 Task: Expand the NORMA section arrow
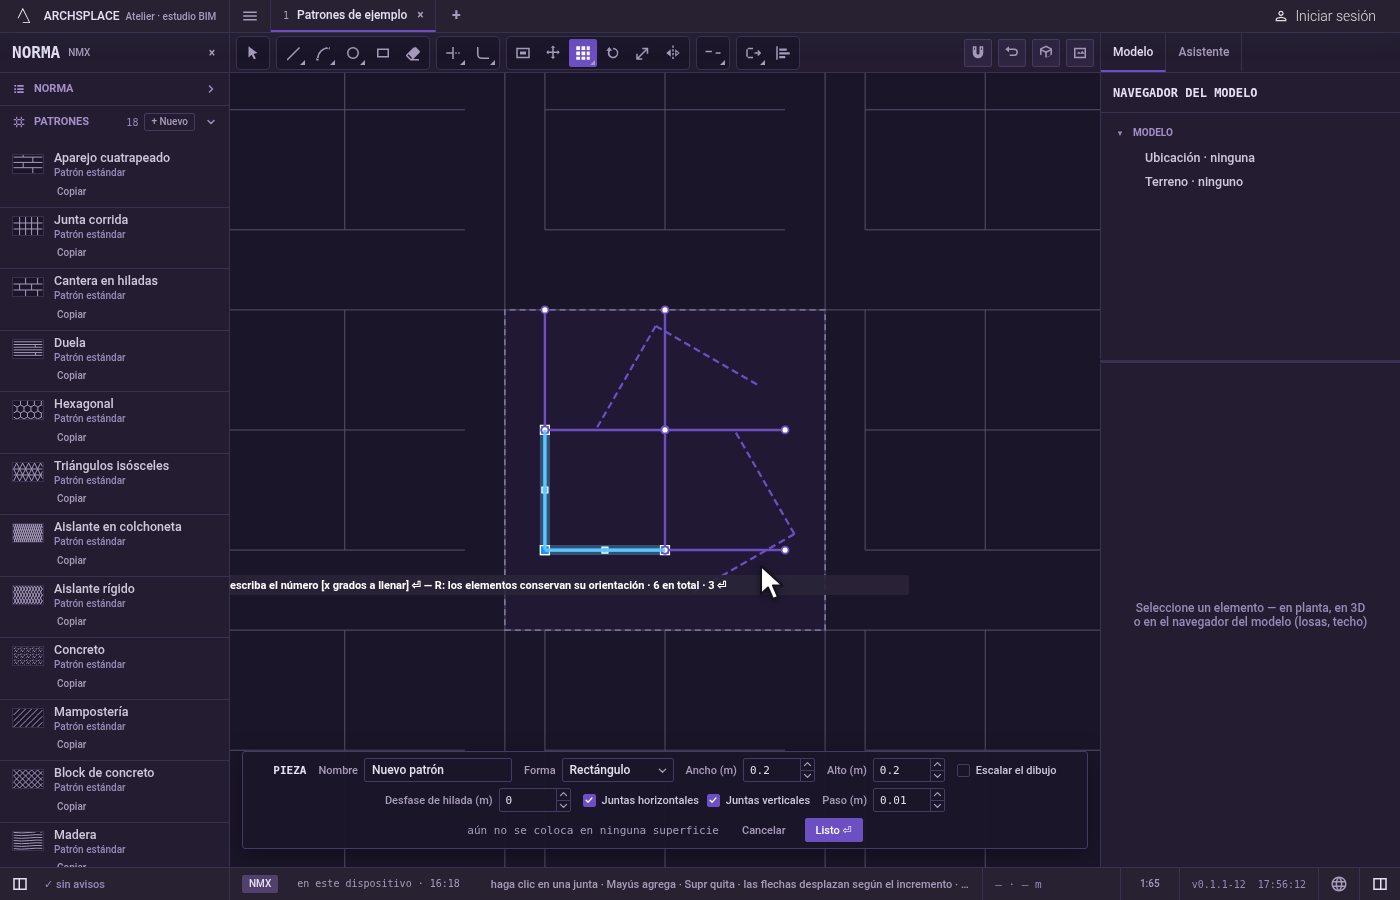(211, 89)
